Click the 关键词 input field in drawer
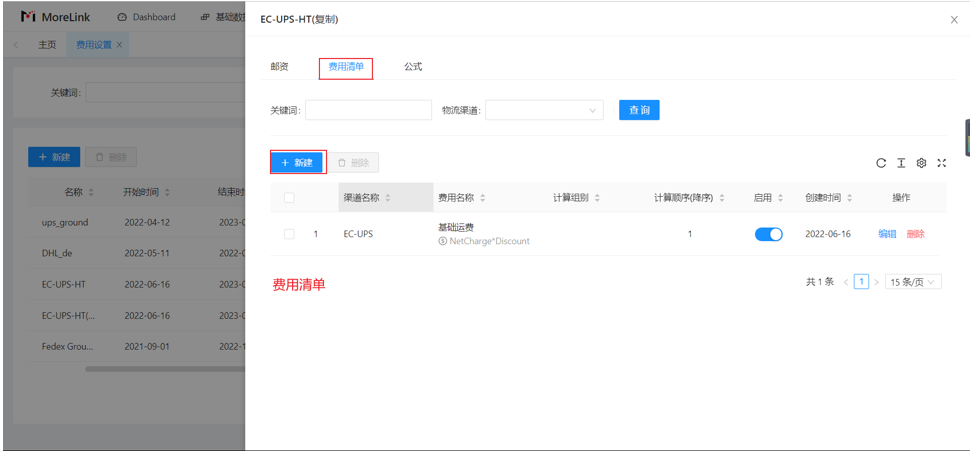Screen dimensions: 970x454 click(368, 110)
